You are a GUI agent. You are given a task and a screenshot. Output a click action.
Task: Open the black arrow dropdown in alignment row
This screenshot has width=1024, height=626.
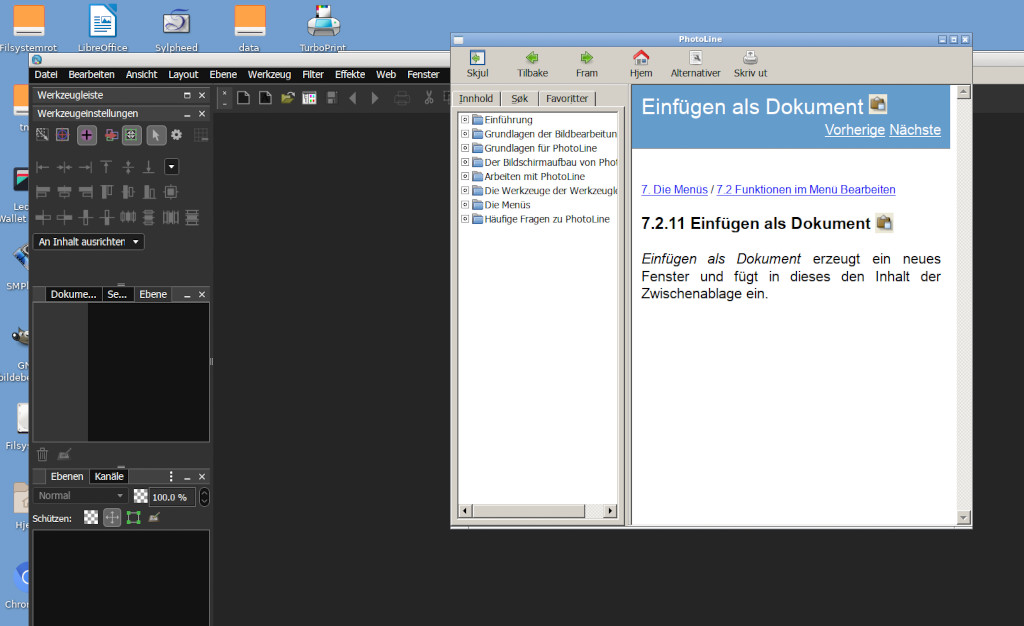click(x=171, y=167)
